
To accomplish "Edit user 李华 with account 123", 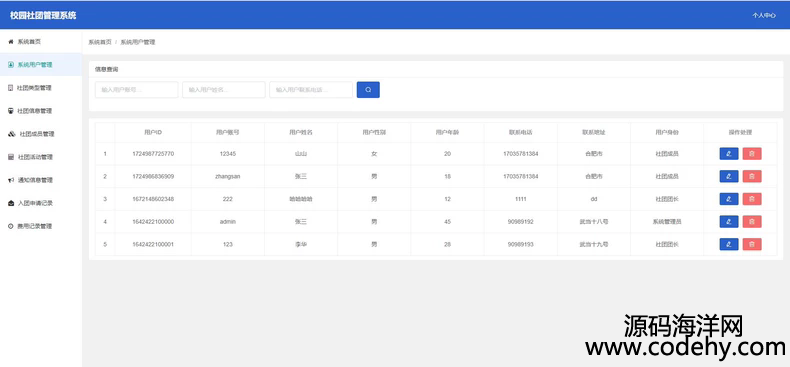I will (x=729, y=244).
